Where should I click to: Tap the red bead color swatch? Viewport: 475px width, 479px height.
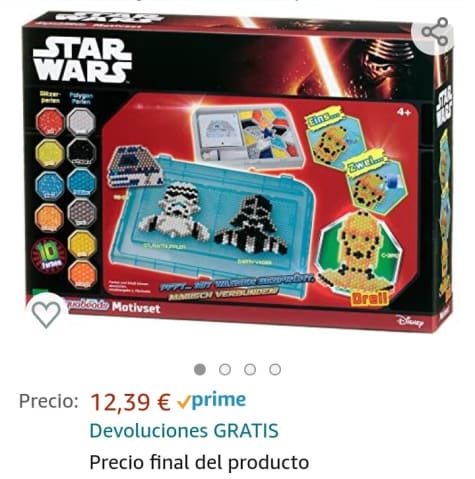50,122
